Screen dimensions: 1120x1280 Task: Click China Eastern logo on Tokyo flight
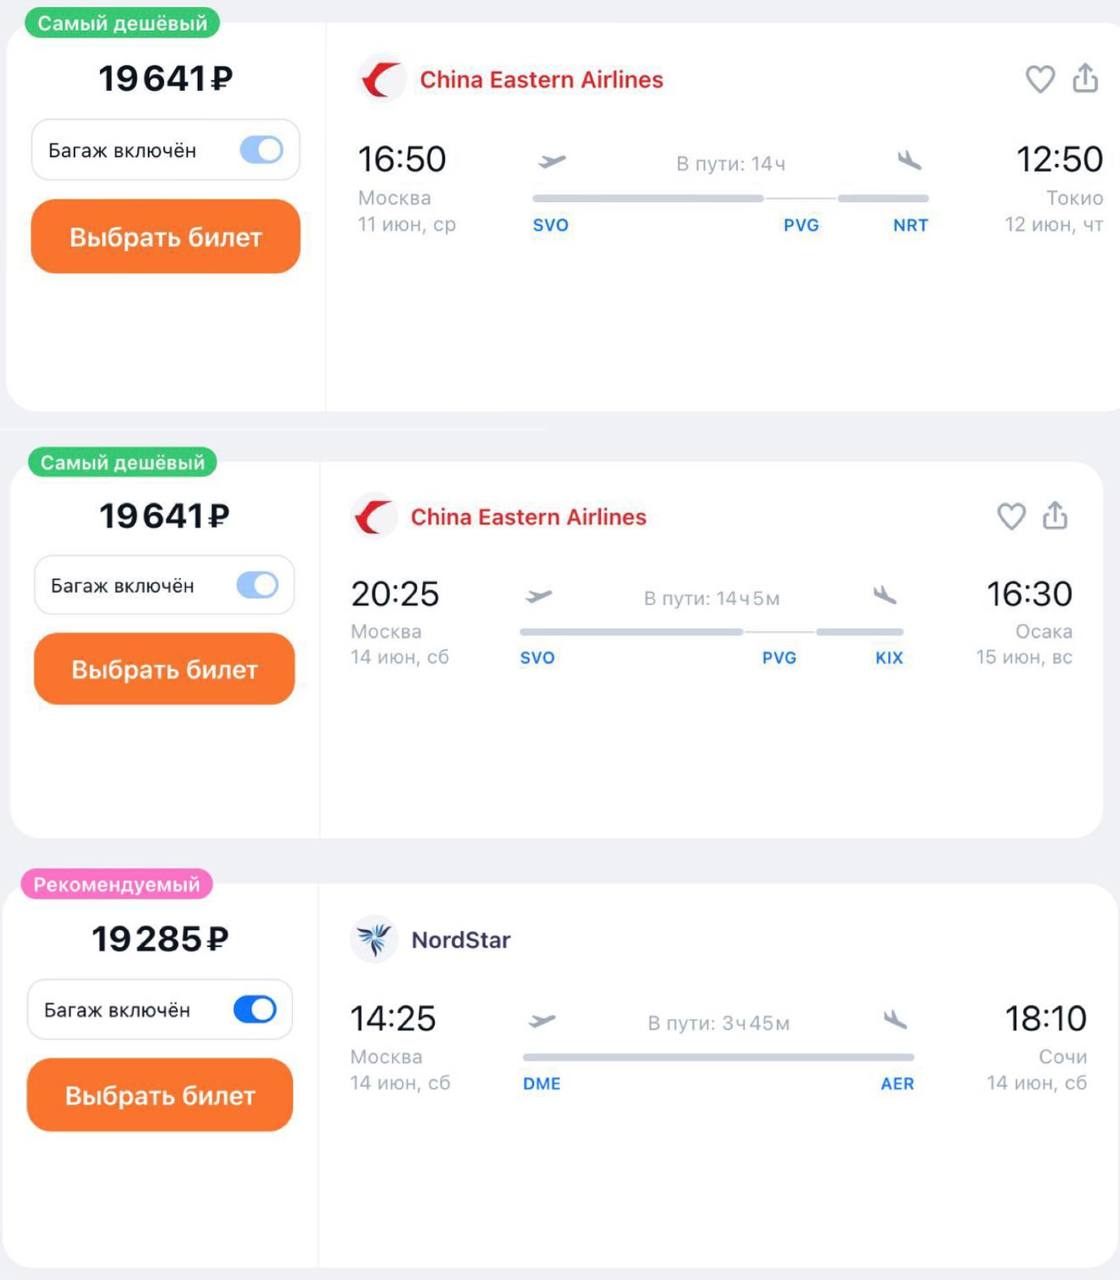click(381, 79)
